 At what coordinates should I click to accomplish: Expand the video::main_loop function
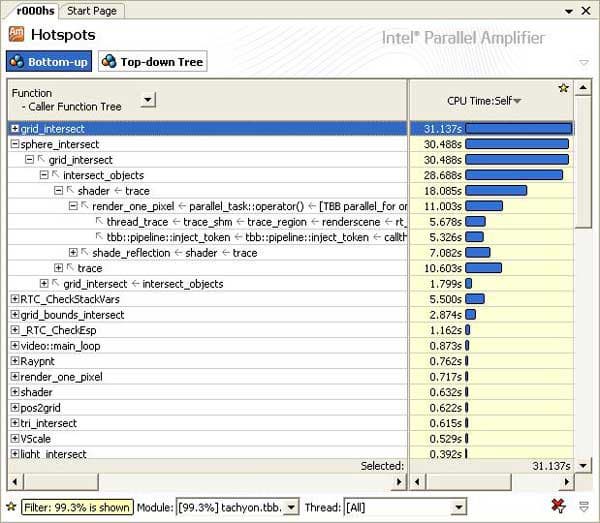point(15,345)
